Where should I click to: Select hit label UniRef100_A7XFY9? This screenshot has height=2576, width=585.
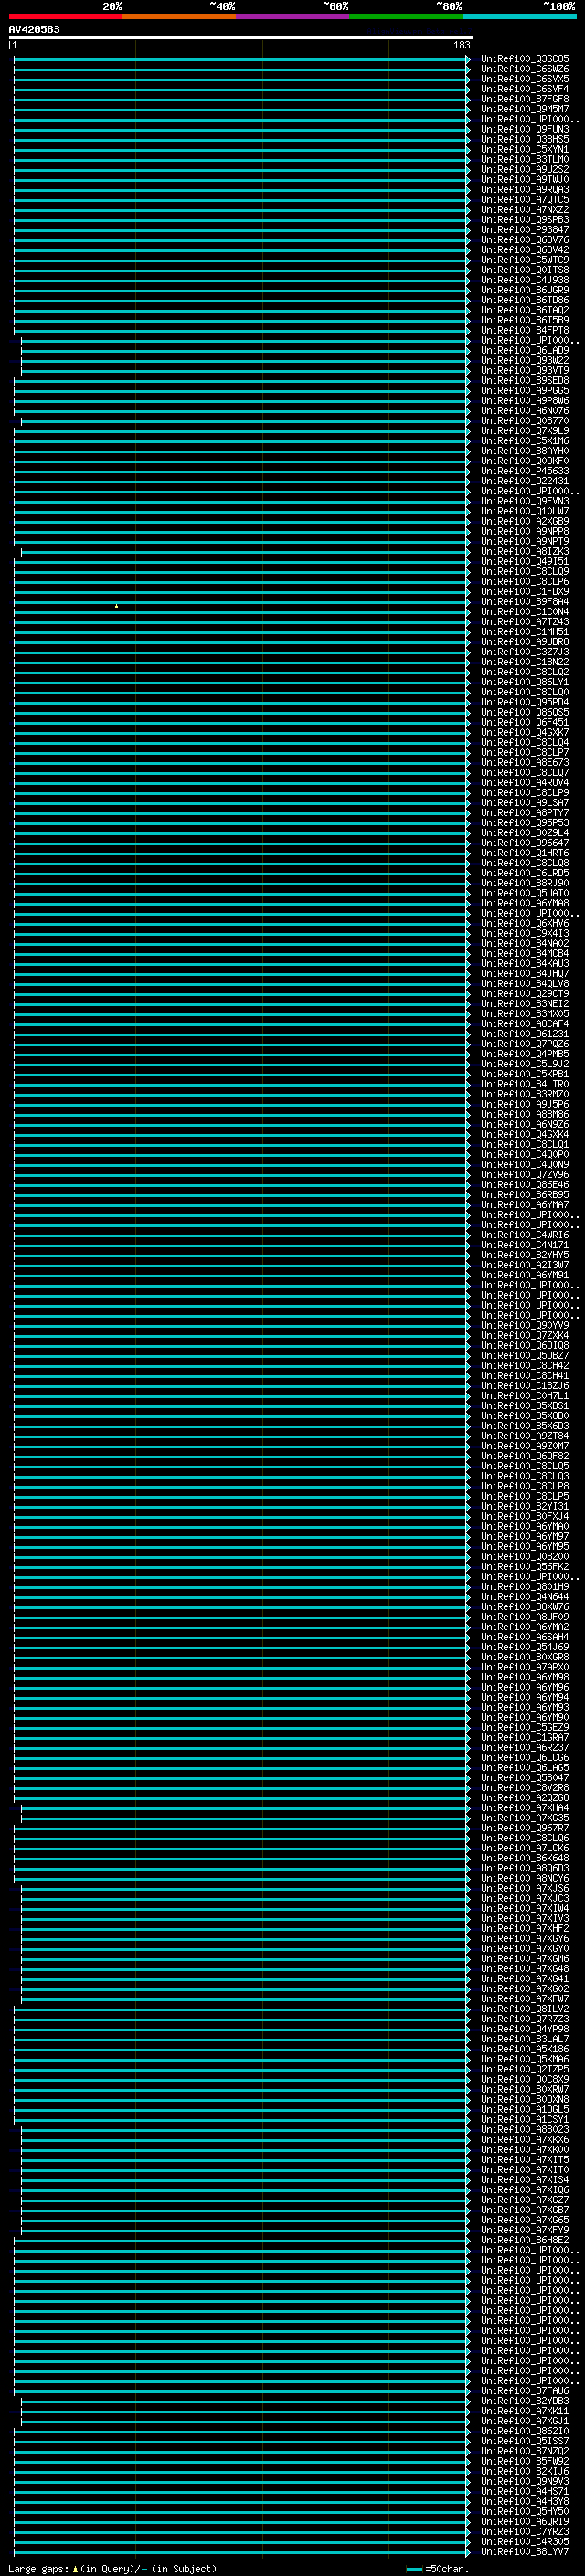[x=524, y=2230]
